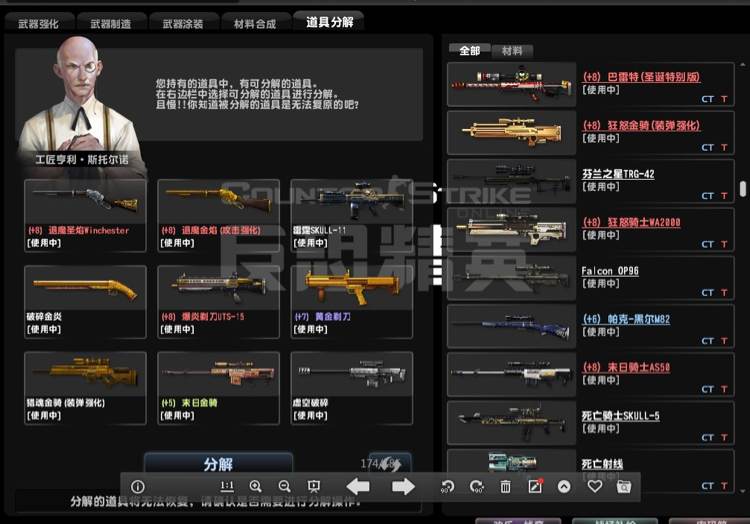
Task: Click the circled up-chevron icon
Action: 564,486
